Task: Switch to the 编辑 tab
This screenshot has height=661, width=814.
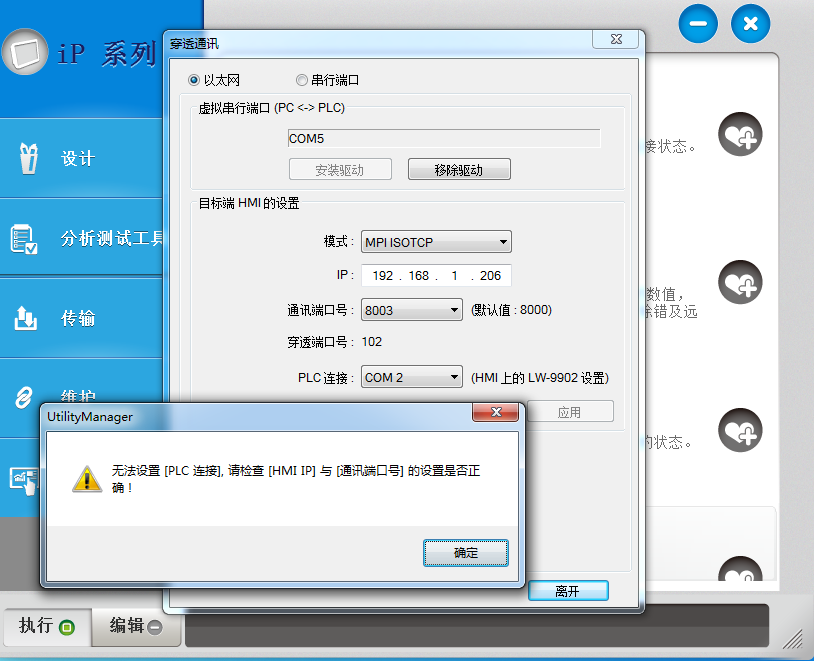Action: click(137, 626)
